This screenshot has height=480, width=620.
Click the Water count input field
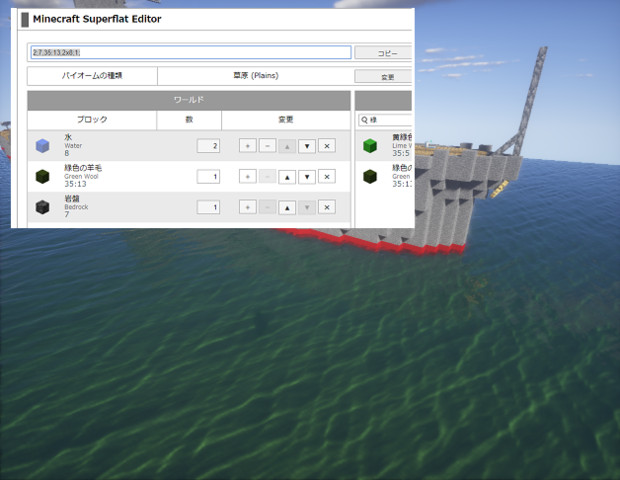(x=208, y=146)
